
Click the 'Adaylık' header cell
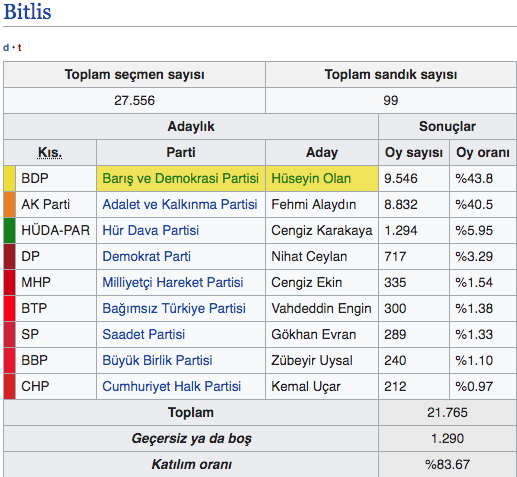point(191,126)
